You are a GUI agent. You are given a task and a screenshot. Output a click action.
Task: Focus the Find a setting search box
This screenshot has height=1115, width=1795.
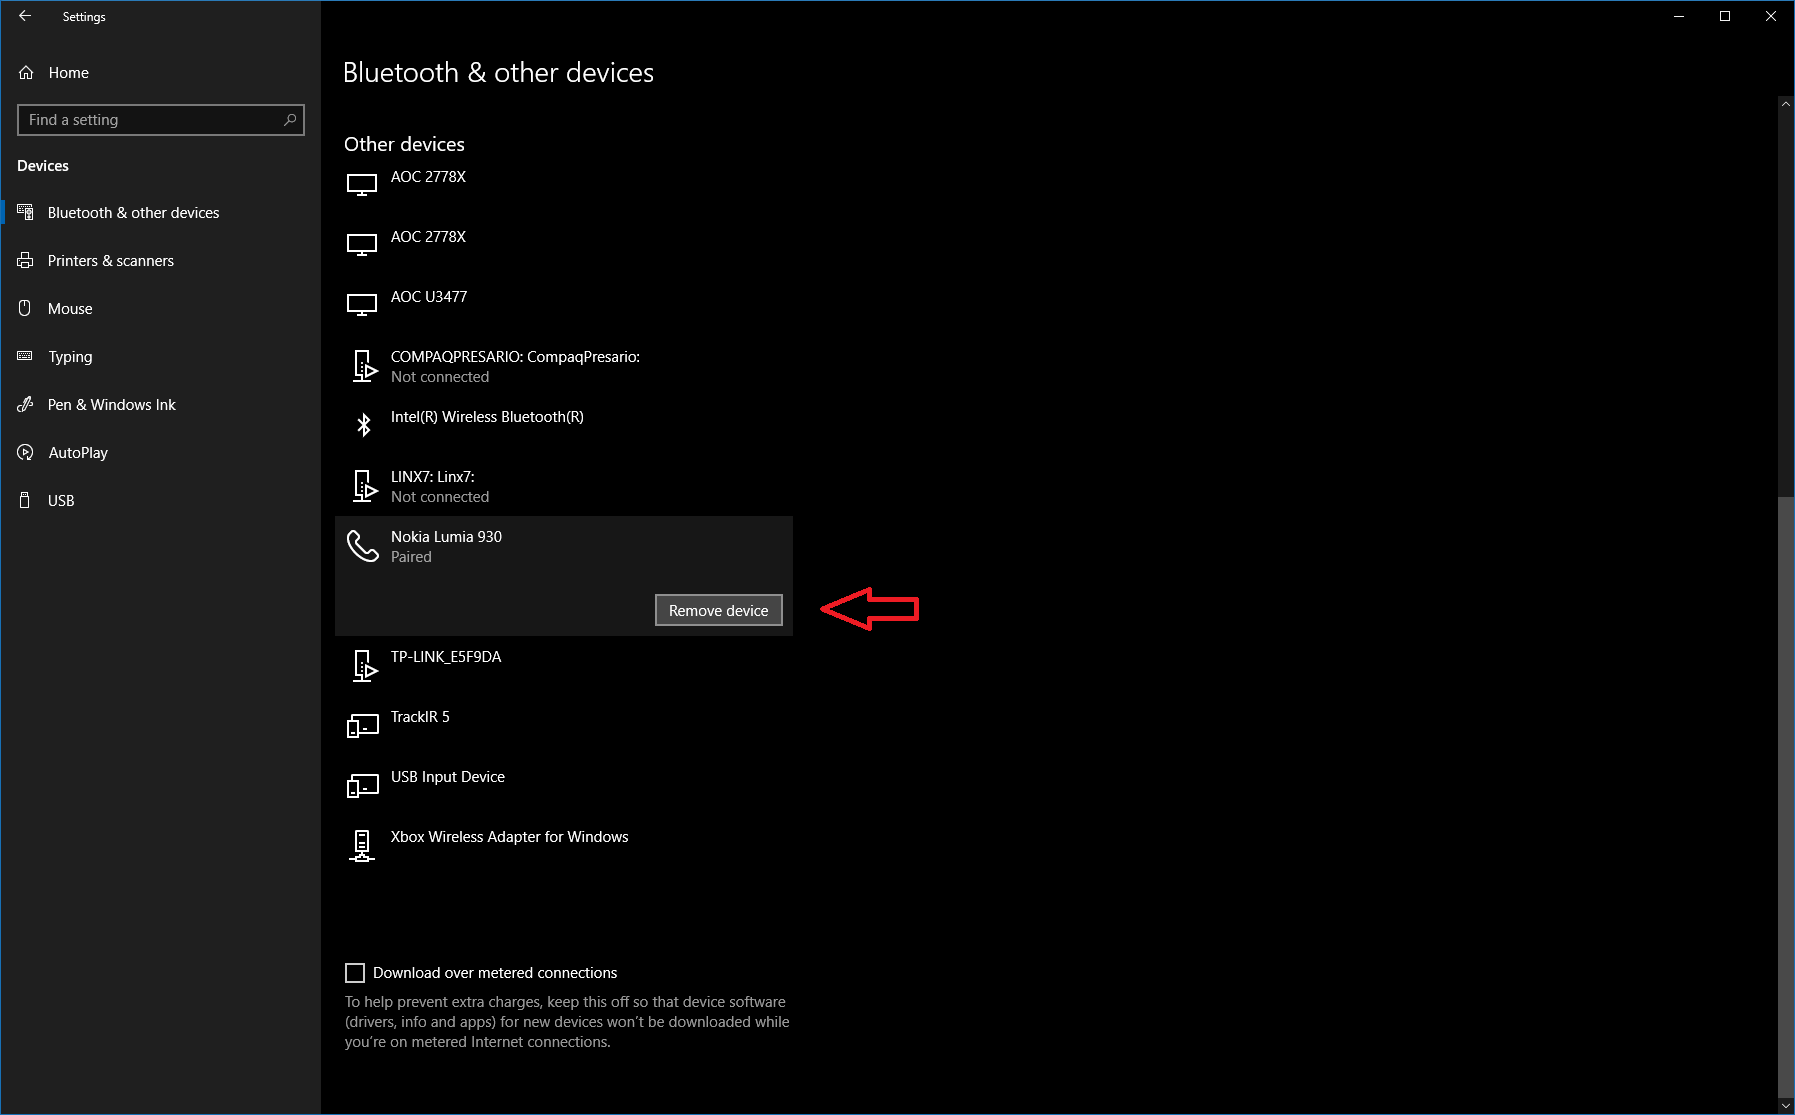[161, 120]
